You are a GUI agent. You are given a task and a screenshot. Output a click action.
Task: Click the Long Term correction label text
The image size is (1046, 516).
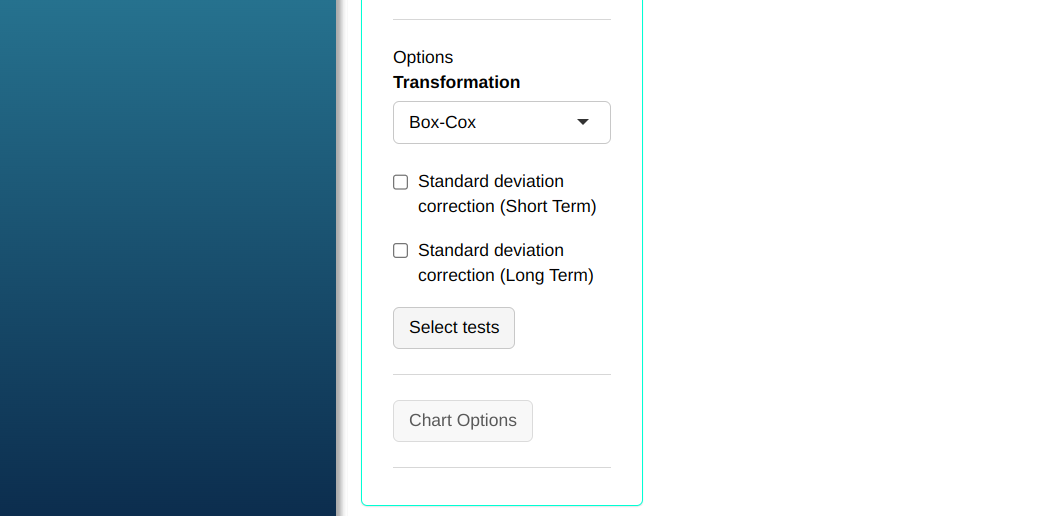505,263
